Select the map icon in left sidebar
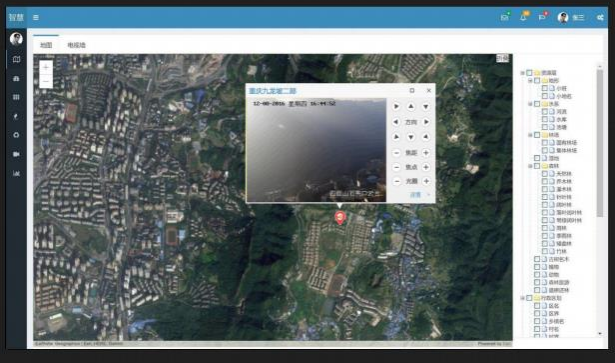The height and width of the screenshot is (363, 615). click(16, 59)
